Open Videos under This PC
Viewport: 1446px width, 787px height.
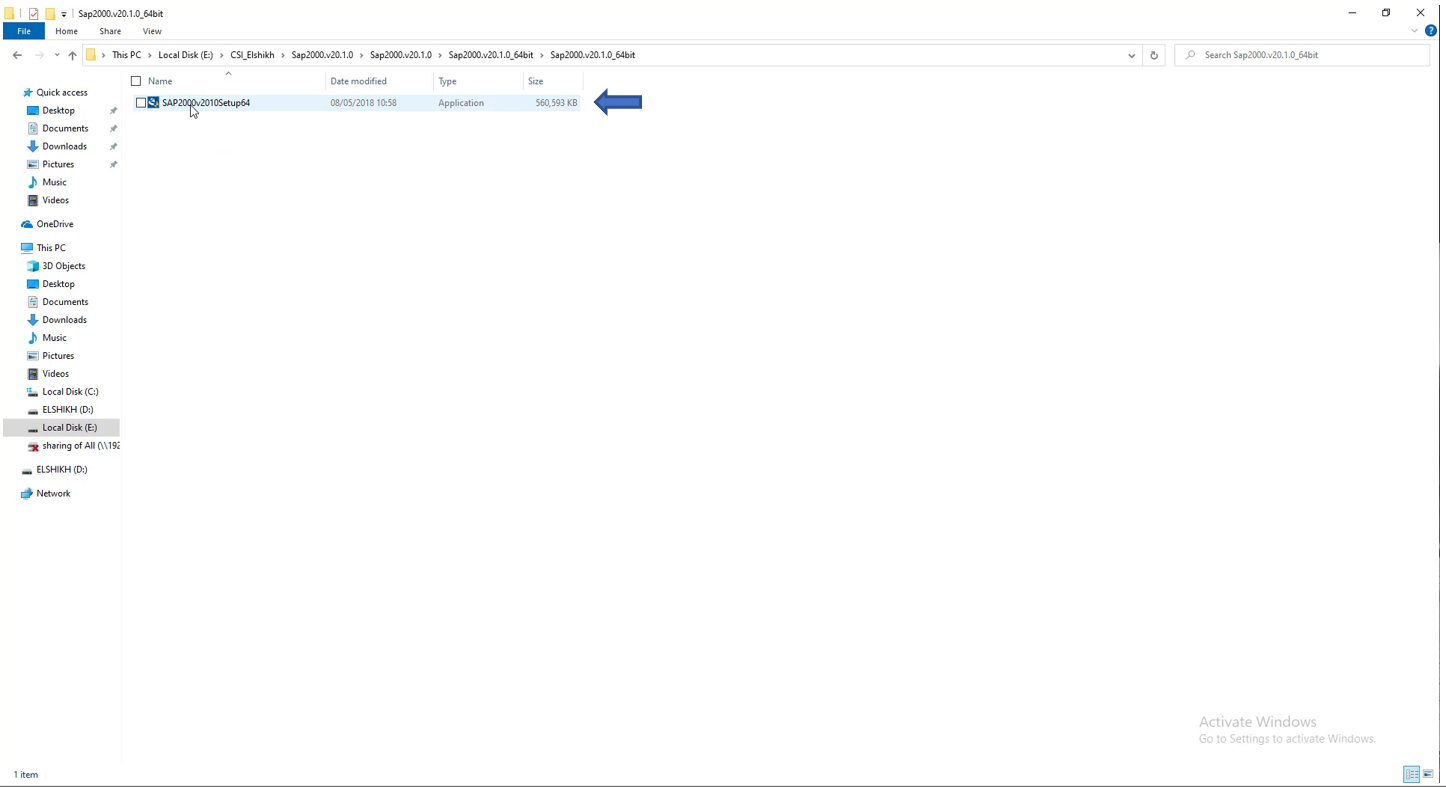click(x=55, y=374)
